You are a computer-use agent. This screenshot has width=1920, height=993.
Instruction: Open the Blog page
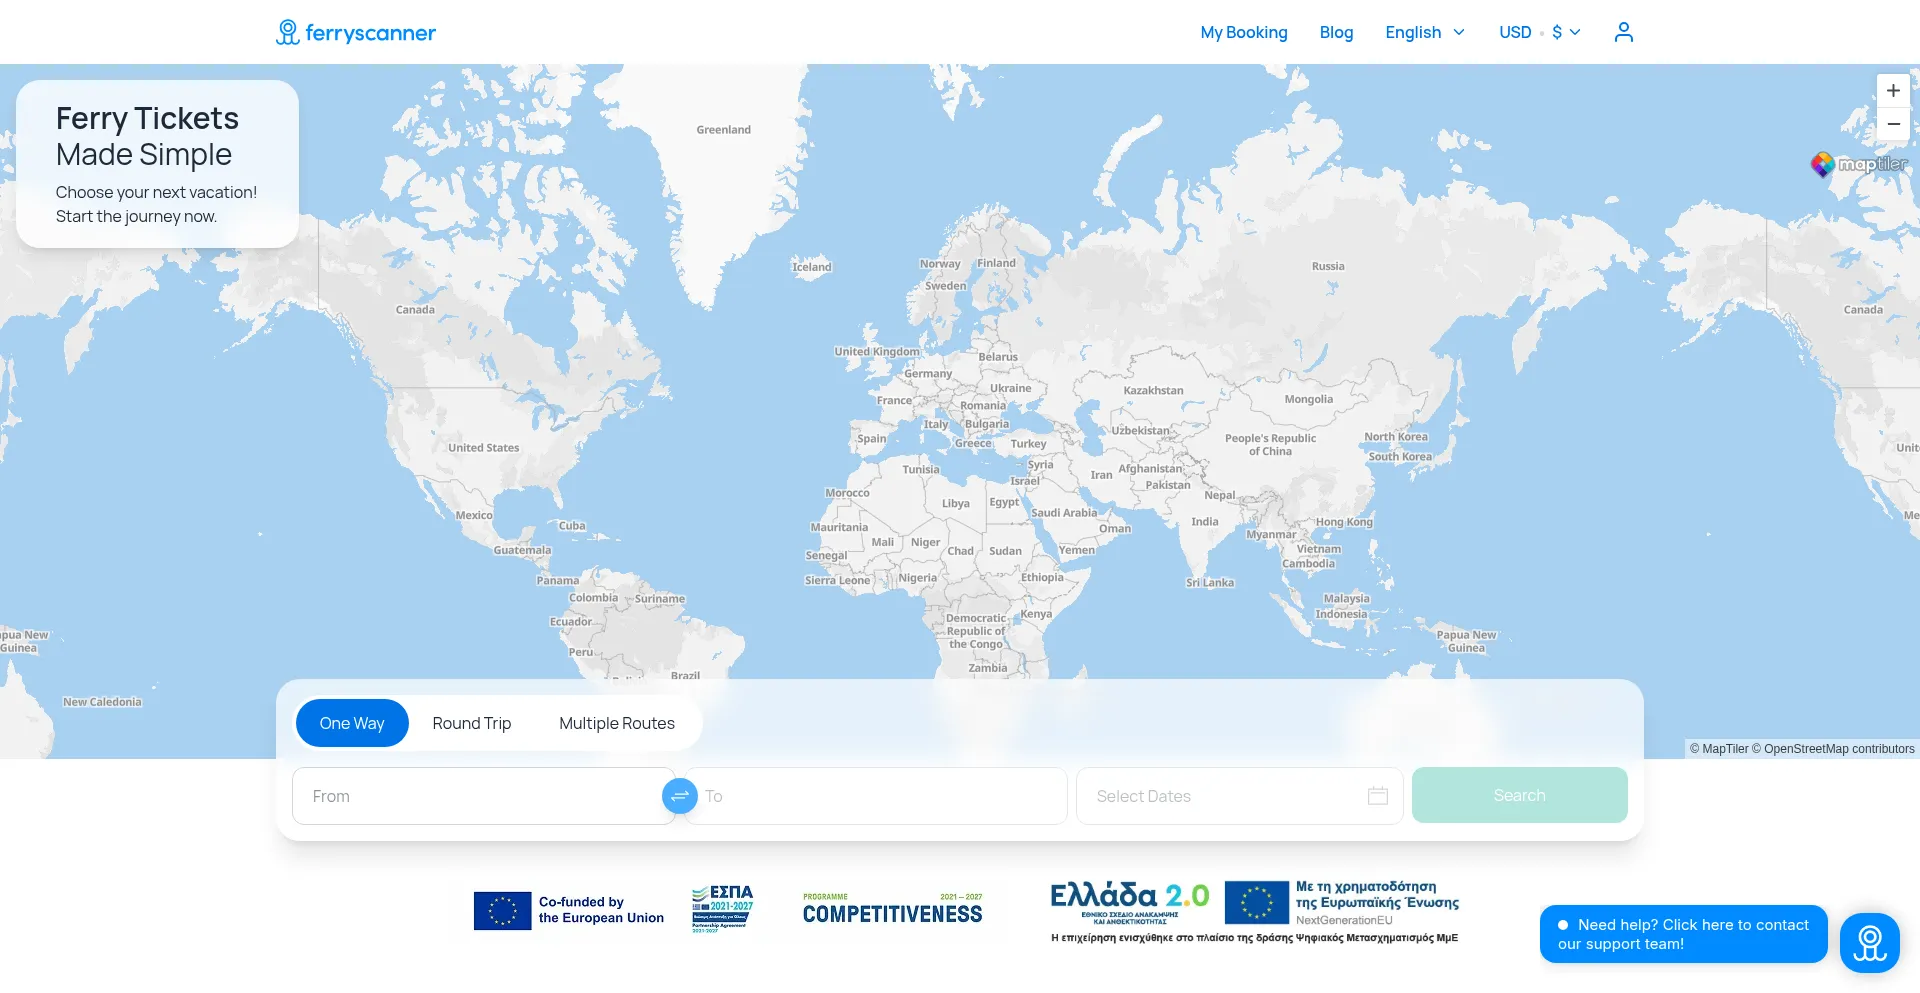click(x=1335, y=32)
